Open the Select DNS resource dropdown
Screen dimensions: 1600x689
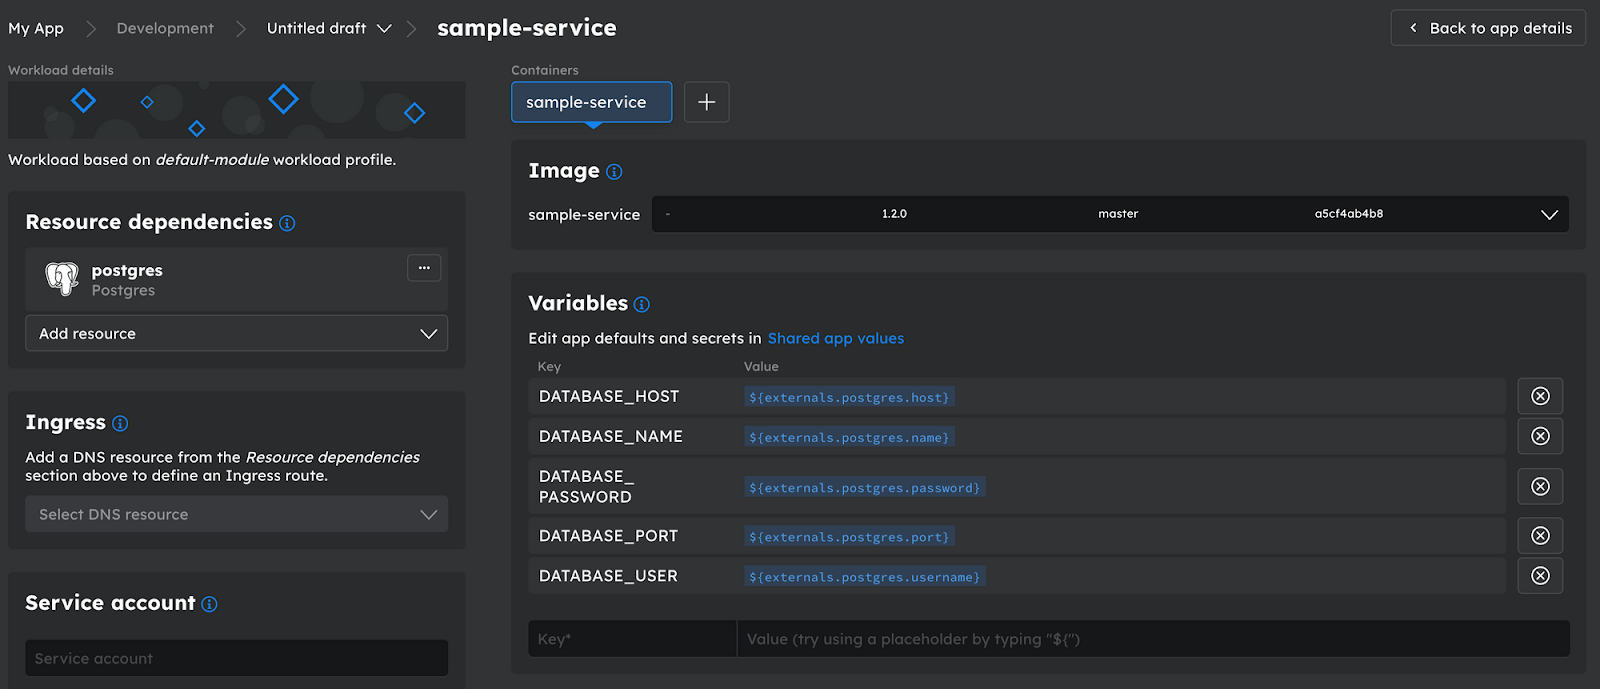tap(236, 514)
